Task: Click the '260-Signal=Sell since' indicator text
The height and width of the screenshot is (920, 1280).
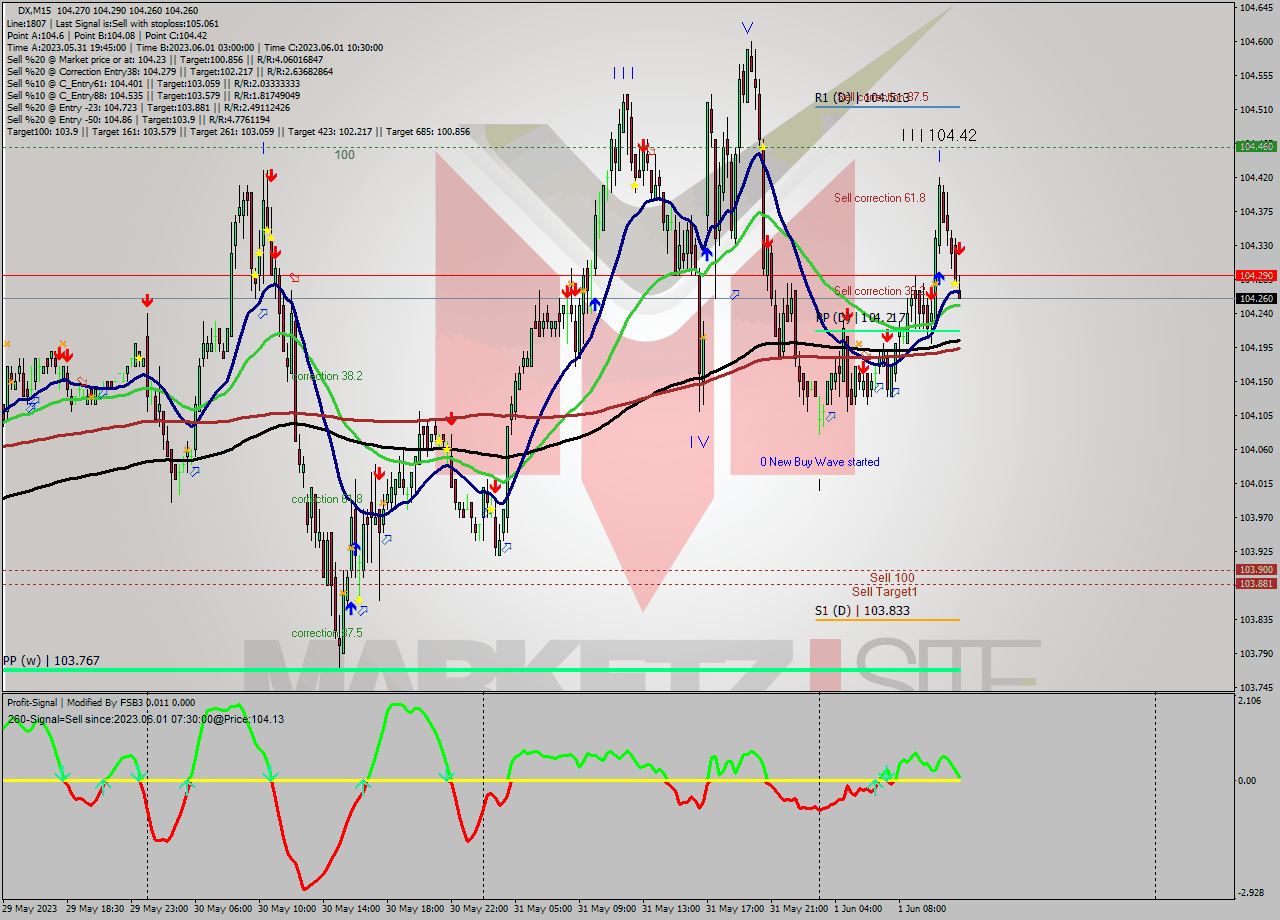Action: (x=146, y=718)
